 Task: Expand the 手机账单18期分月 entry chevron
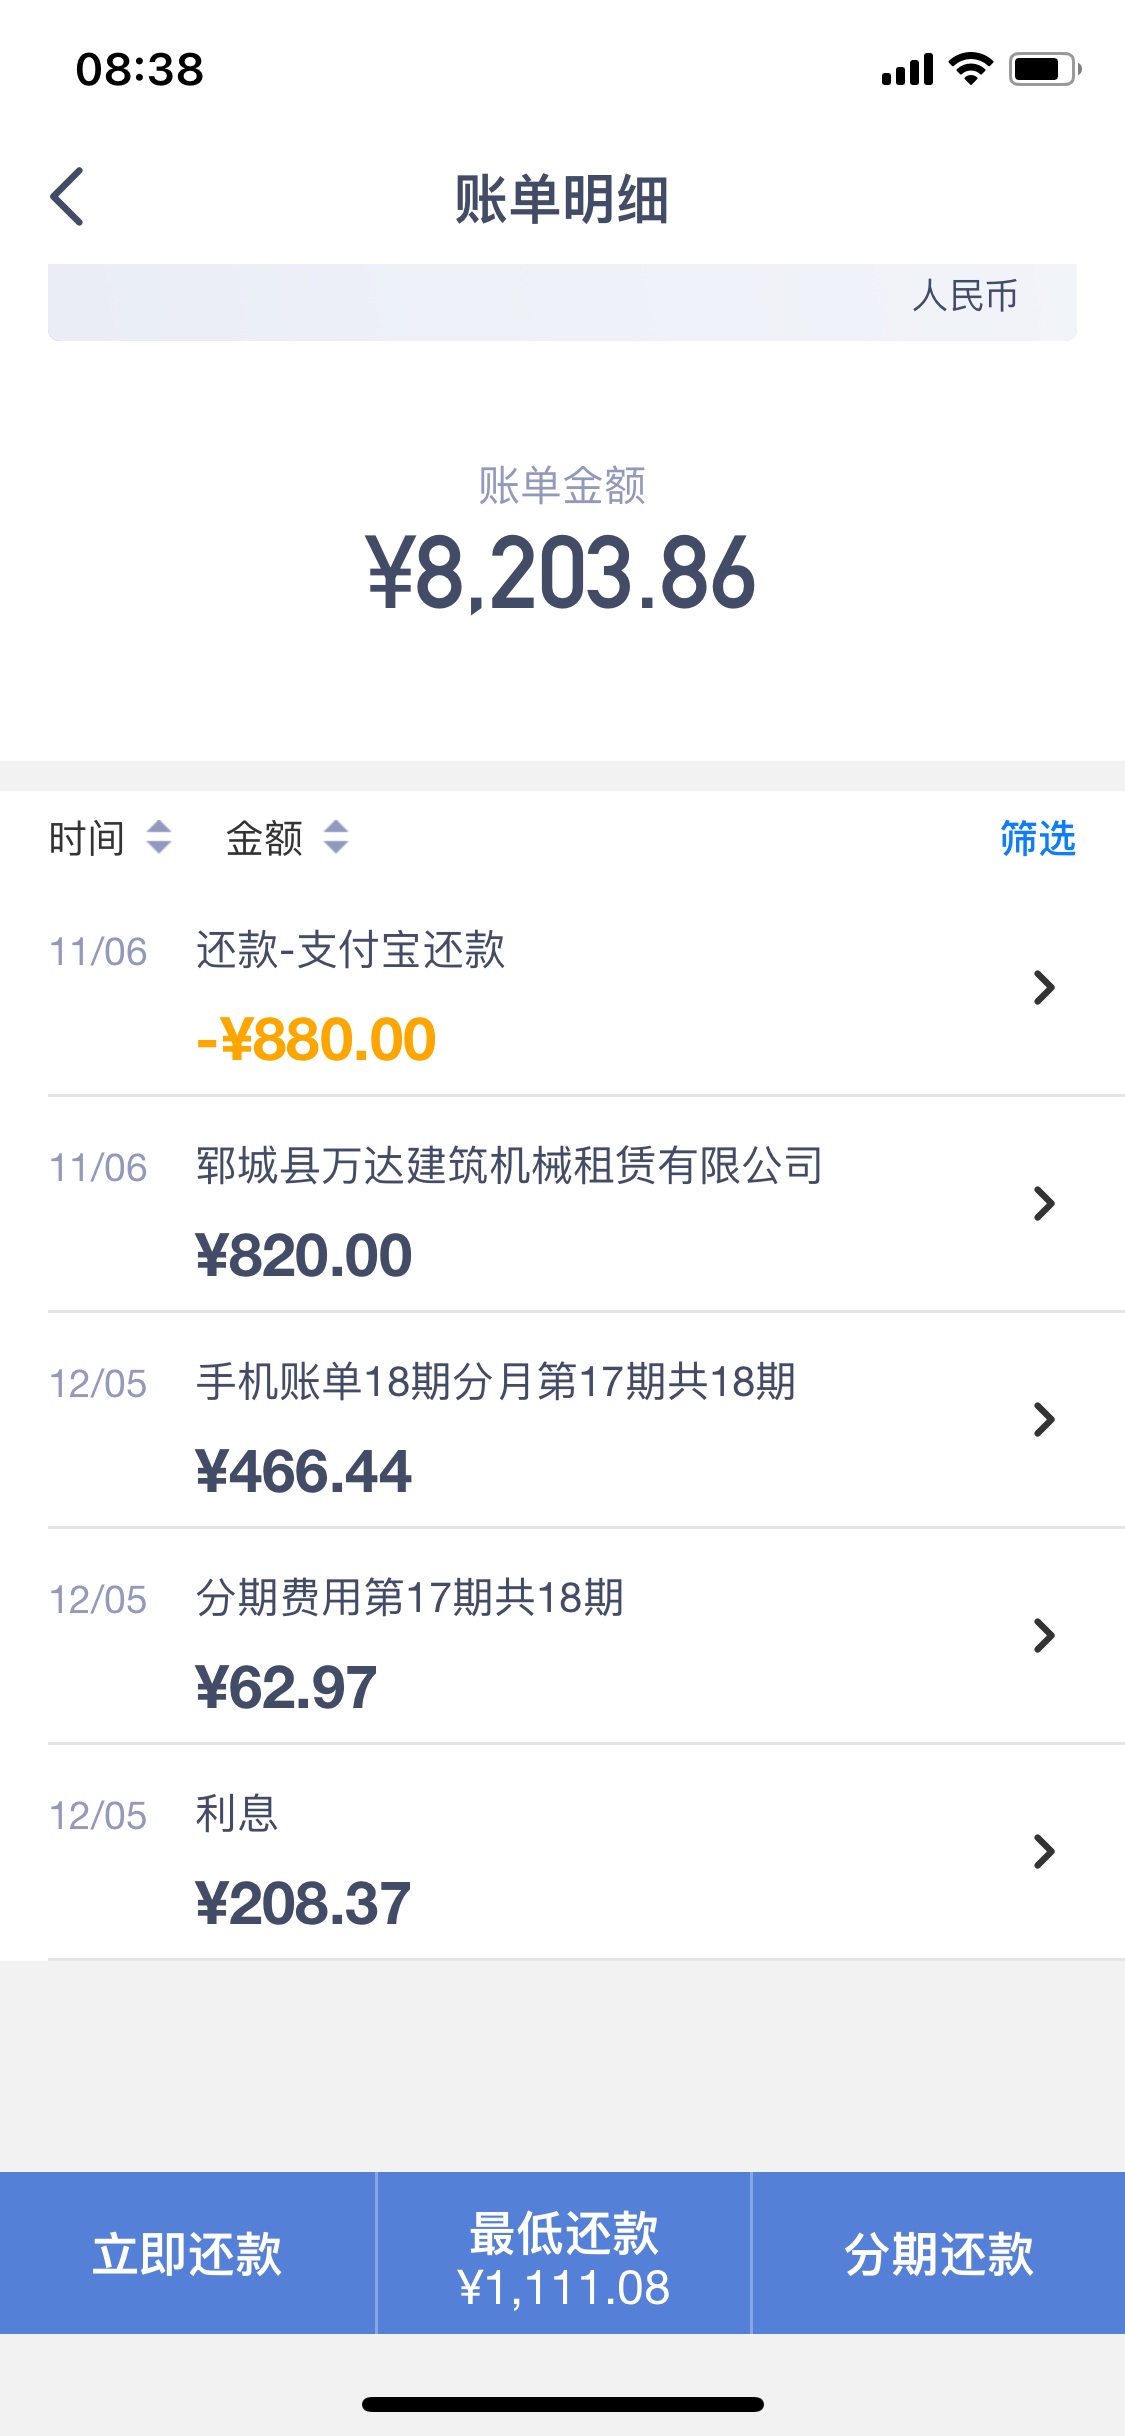1044,1419
